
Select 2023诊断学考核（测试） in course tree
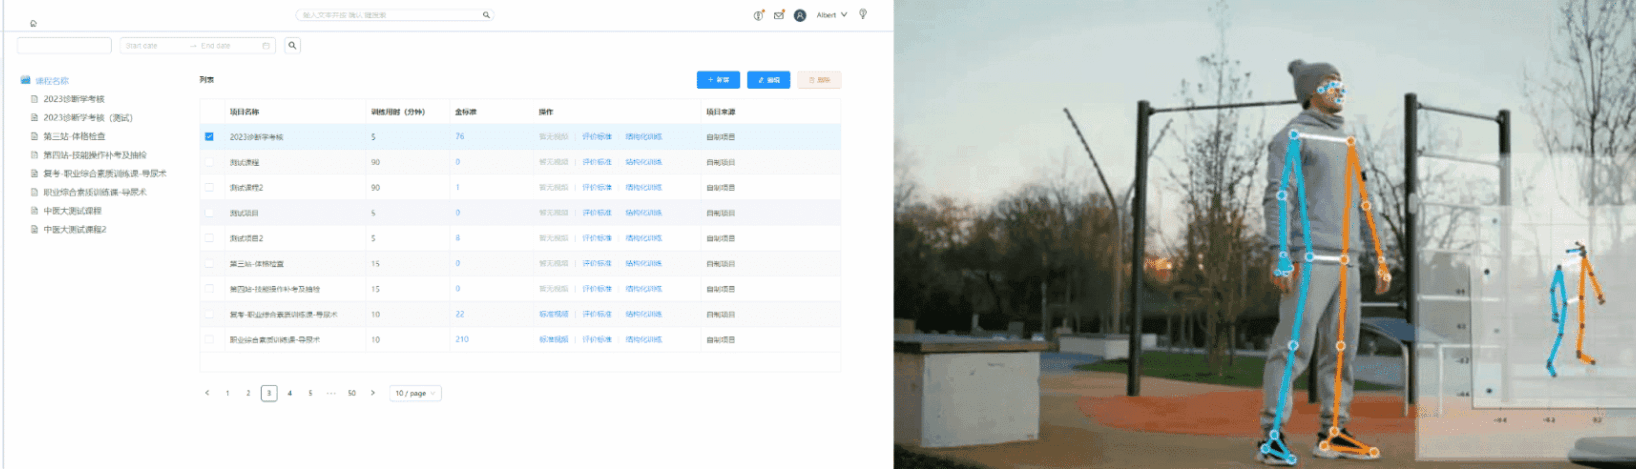pyautogui.click(x=88, y=118)
